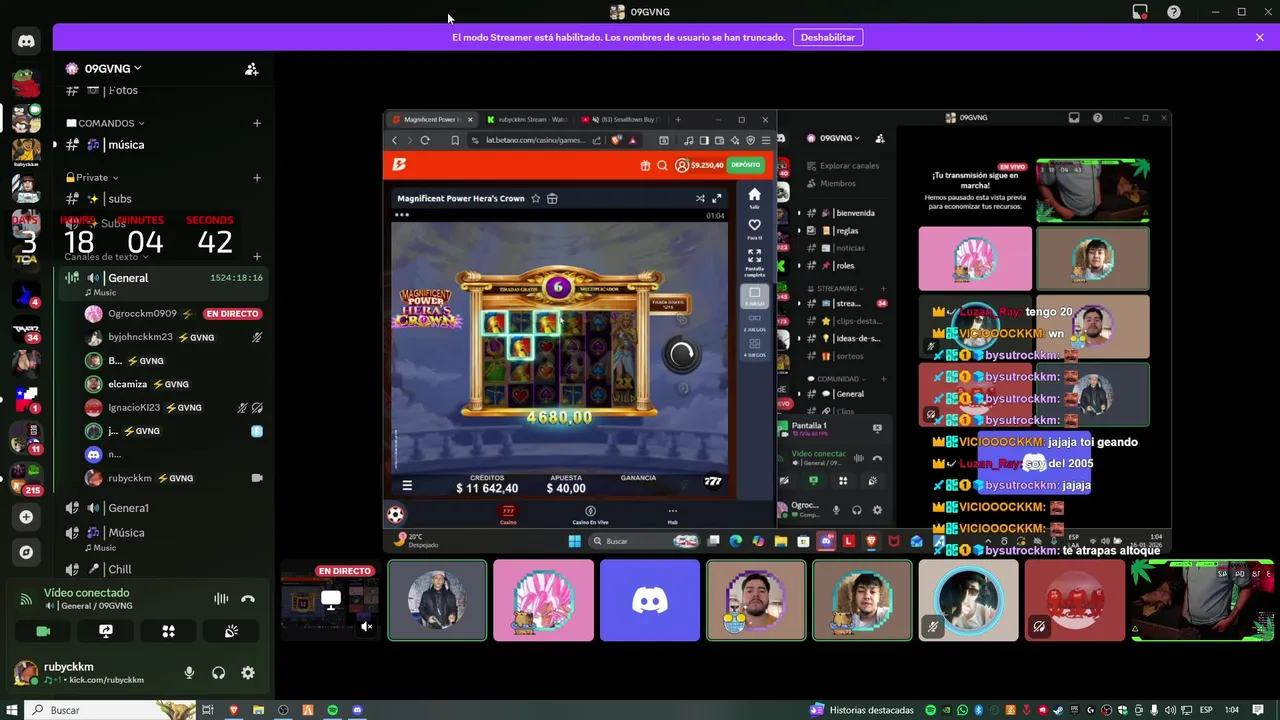Add a channel to Canales de texto

(x=257, y=256)
